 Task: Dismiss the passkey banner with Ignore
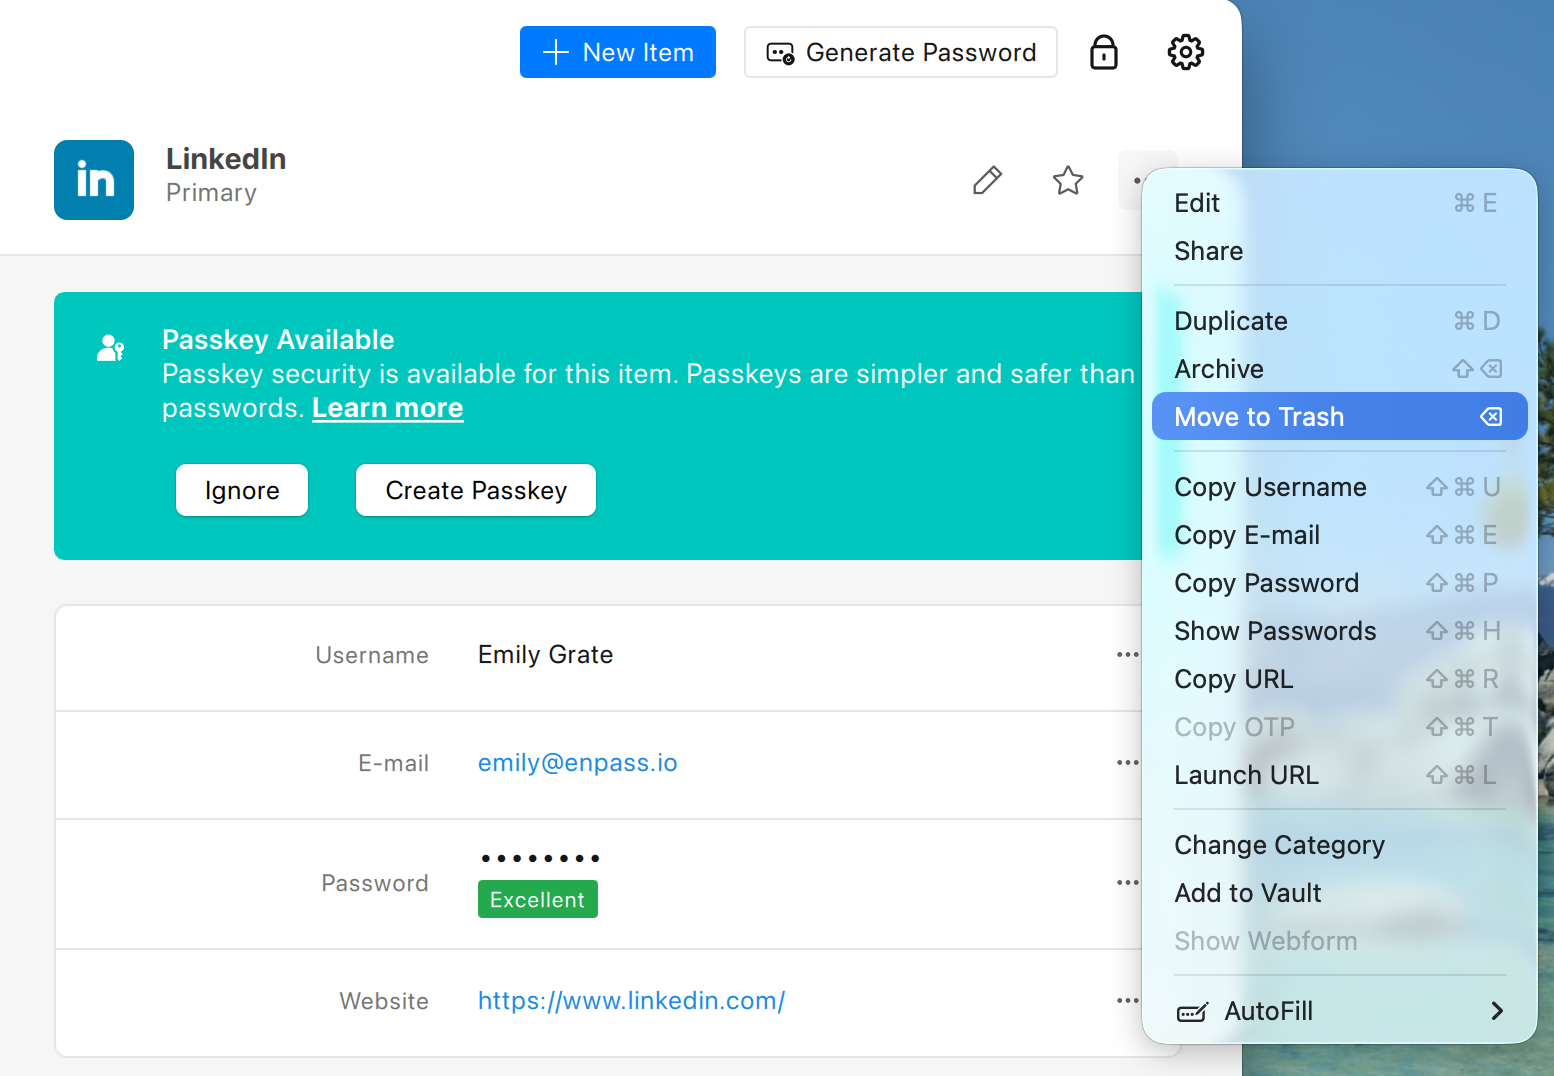(x=242, y=490)
